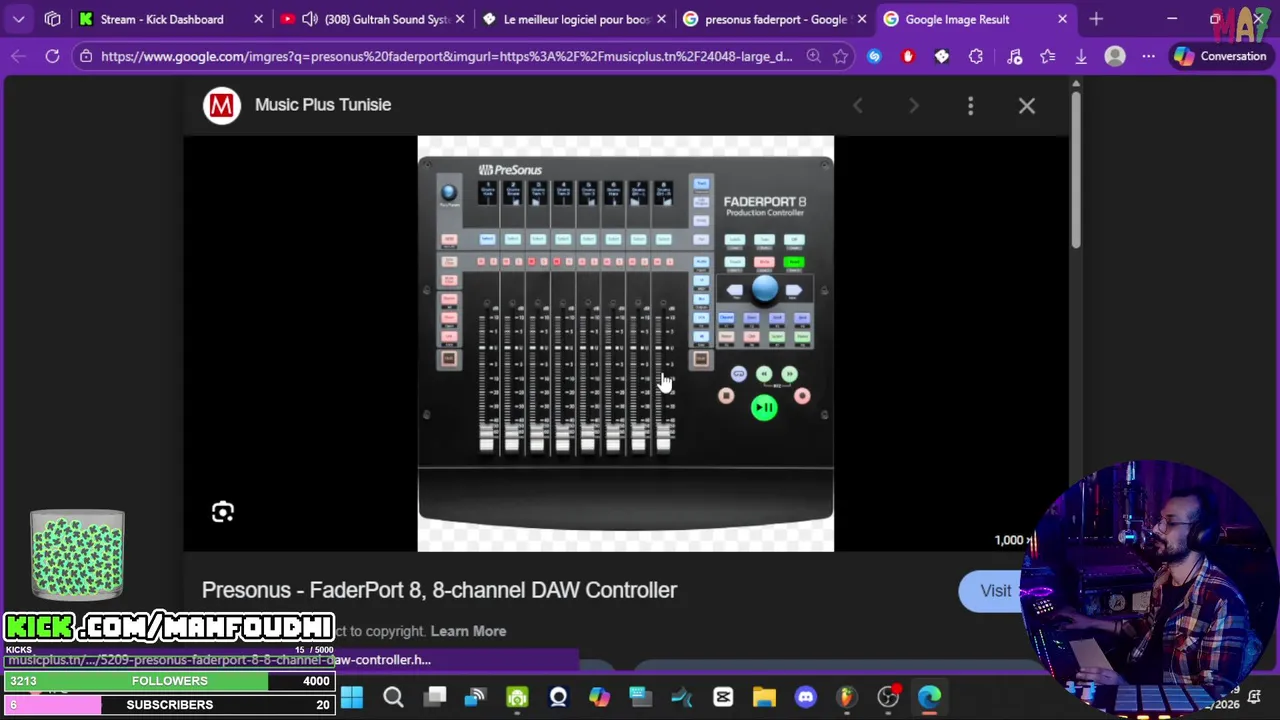Image resolution: width=1280 pixels, height=720 pixels.
Task: Click the Followers goal progress bar
Action: pyautogui.click(x=169, y=681)
